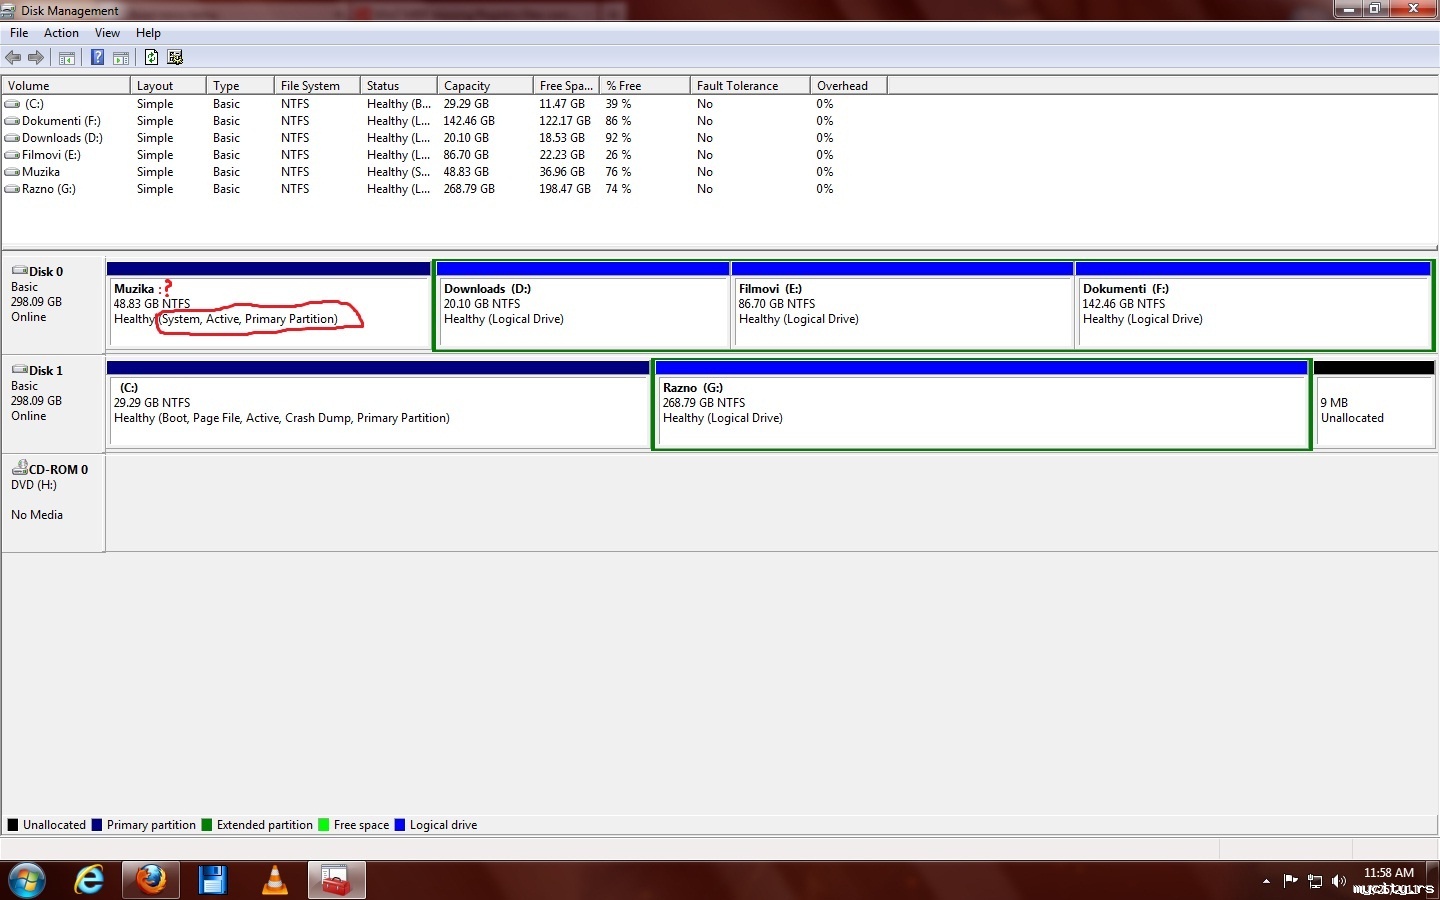Sort by the Capacity column header
The height and width of the screenshot is (900, 1440).
(x=485, y=86)
